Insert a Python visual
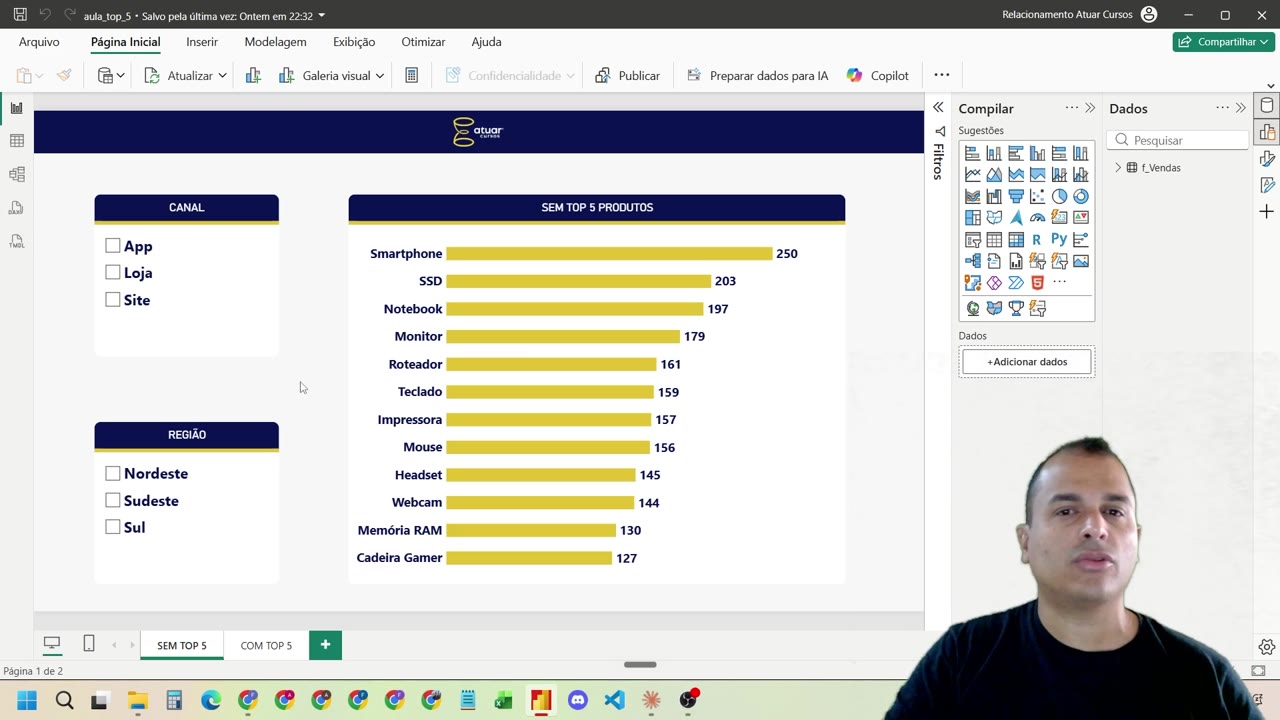This screenshot has height=720, width=1280. click(x=1059, y=240)
